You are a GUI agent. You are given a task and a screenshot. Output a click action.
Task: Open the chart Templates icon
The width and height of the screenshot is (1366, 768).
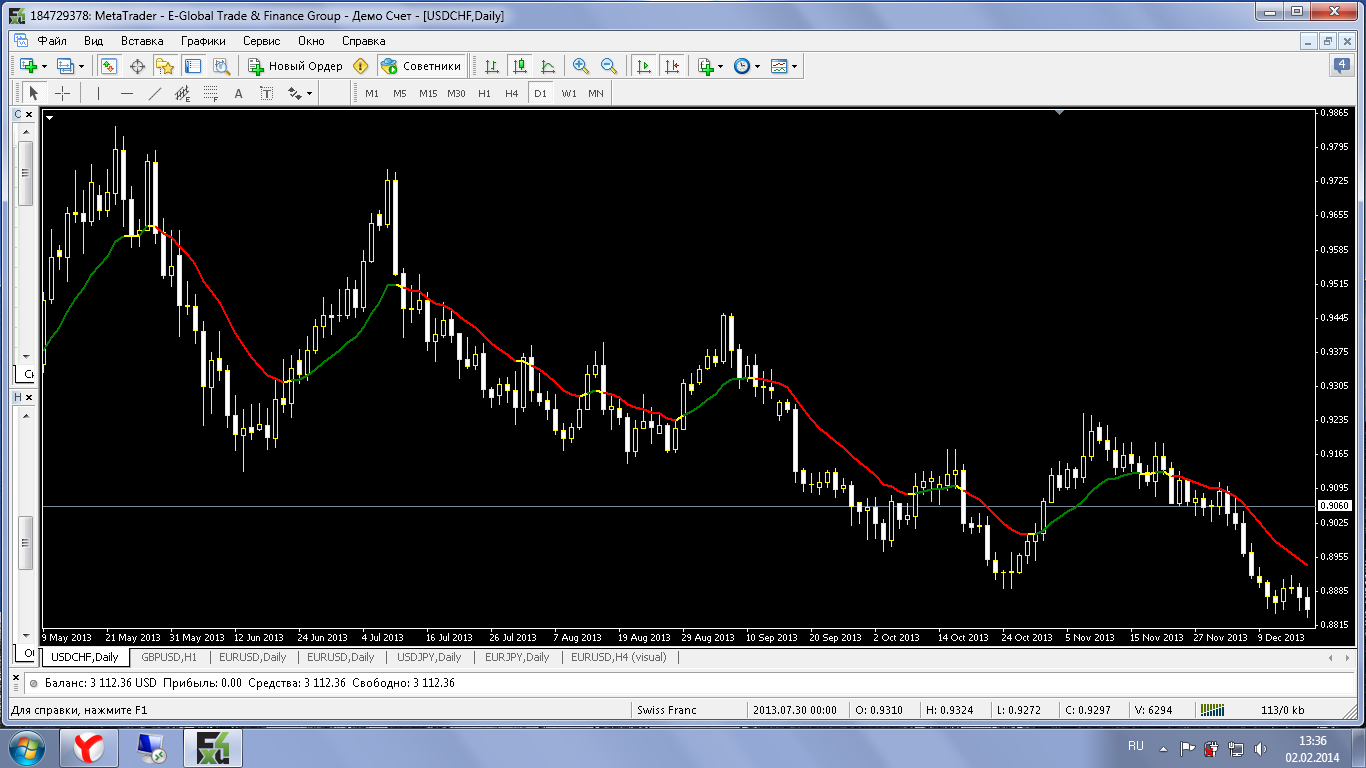779,66
